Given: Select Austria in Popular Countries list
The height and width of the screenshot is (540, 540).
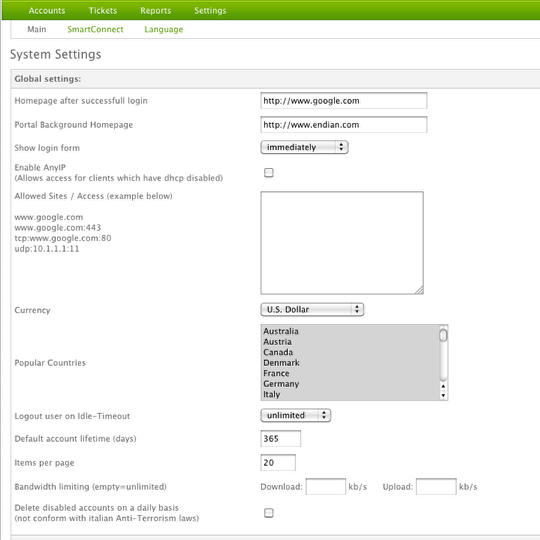Looking at the screenshot, I should [350, 342].
